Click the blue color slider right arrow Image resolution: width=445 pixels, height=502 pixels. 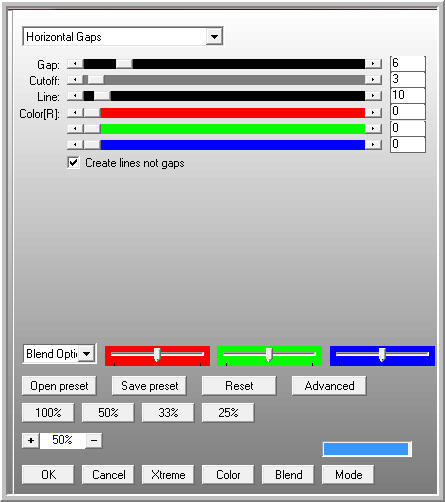[x=373, y=145]
